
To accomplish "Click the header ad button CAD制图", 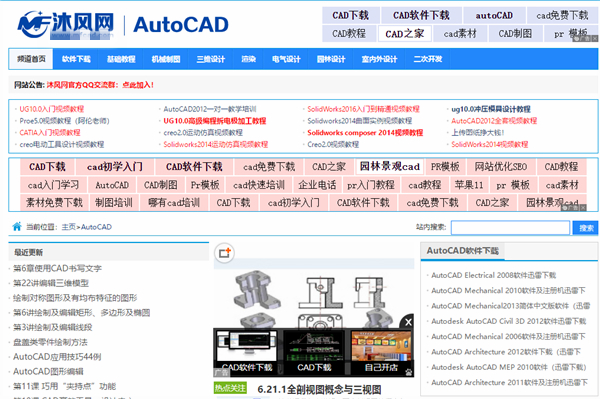I will click(x=515, y=34).
